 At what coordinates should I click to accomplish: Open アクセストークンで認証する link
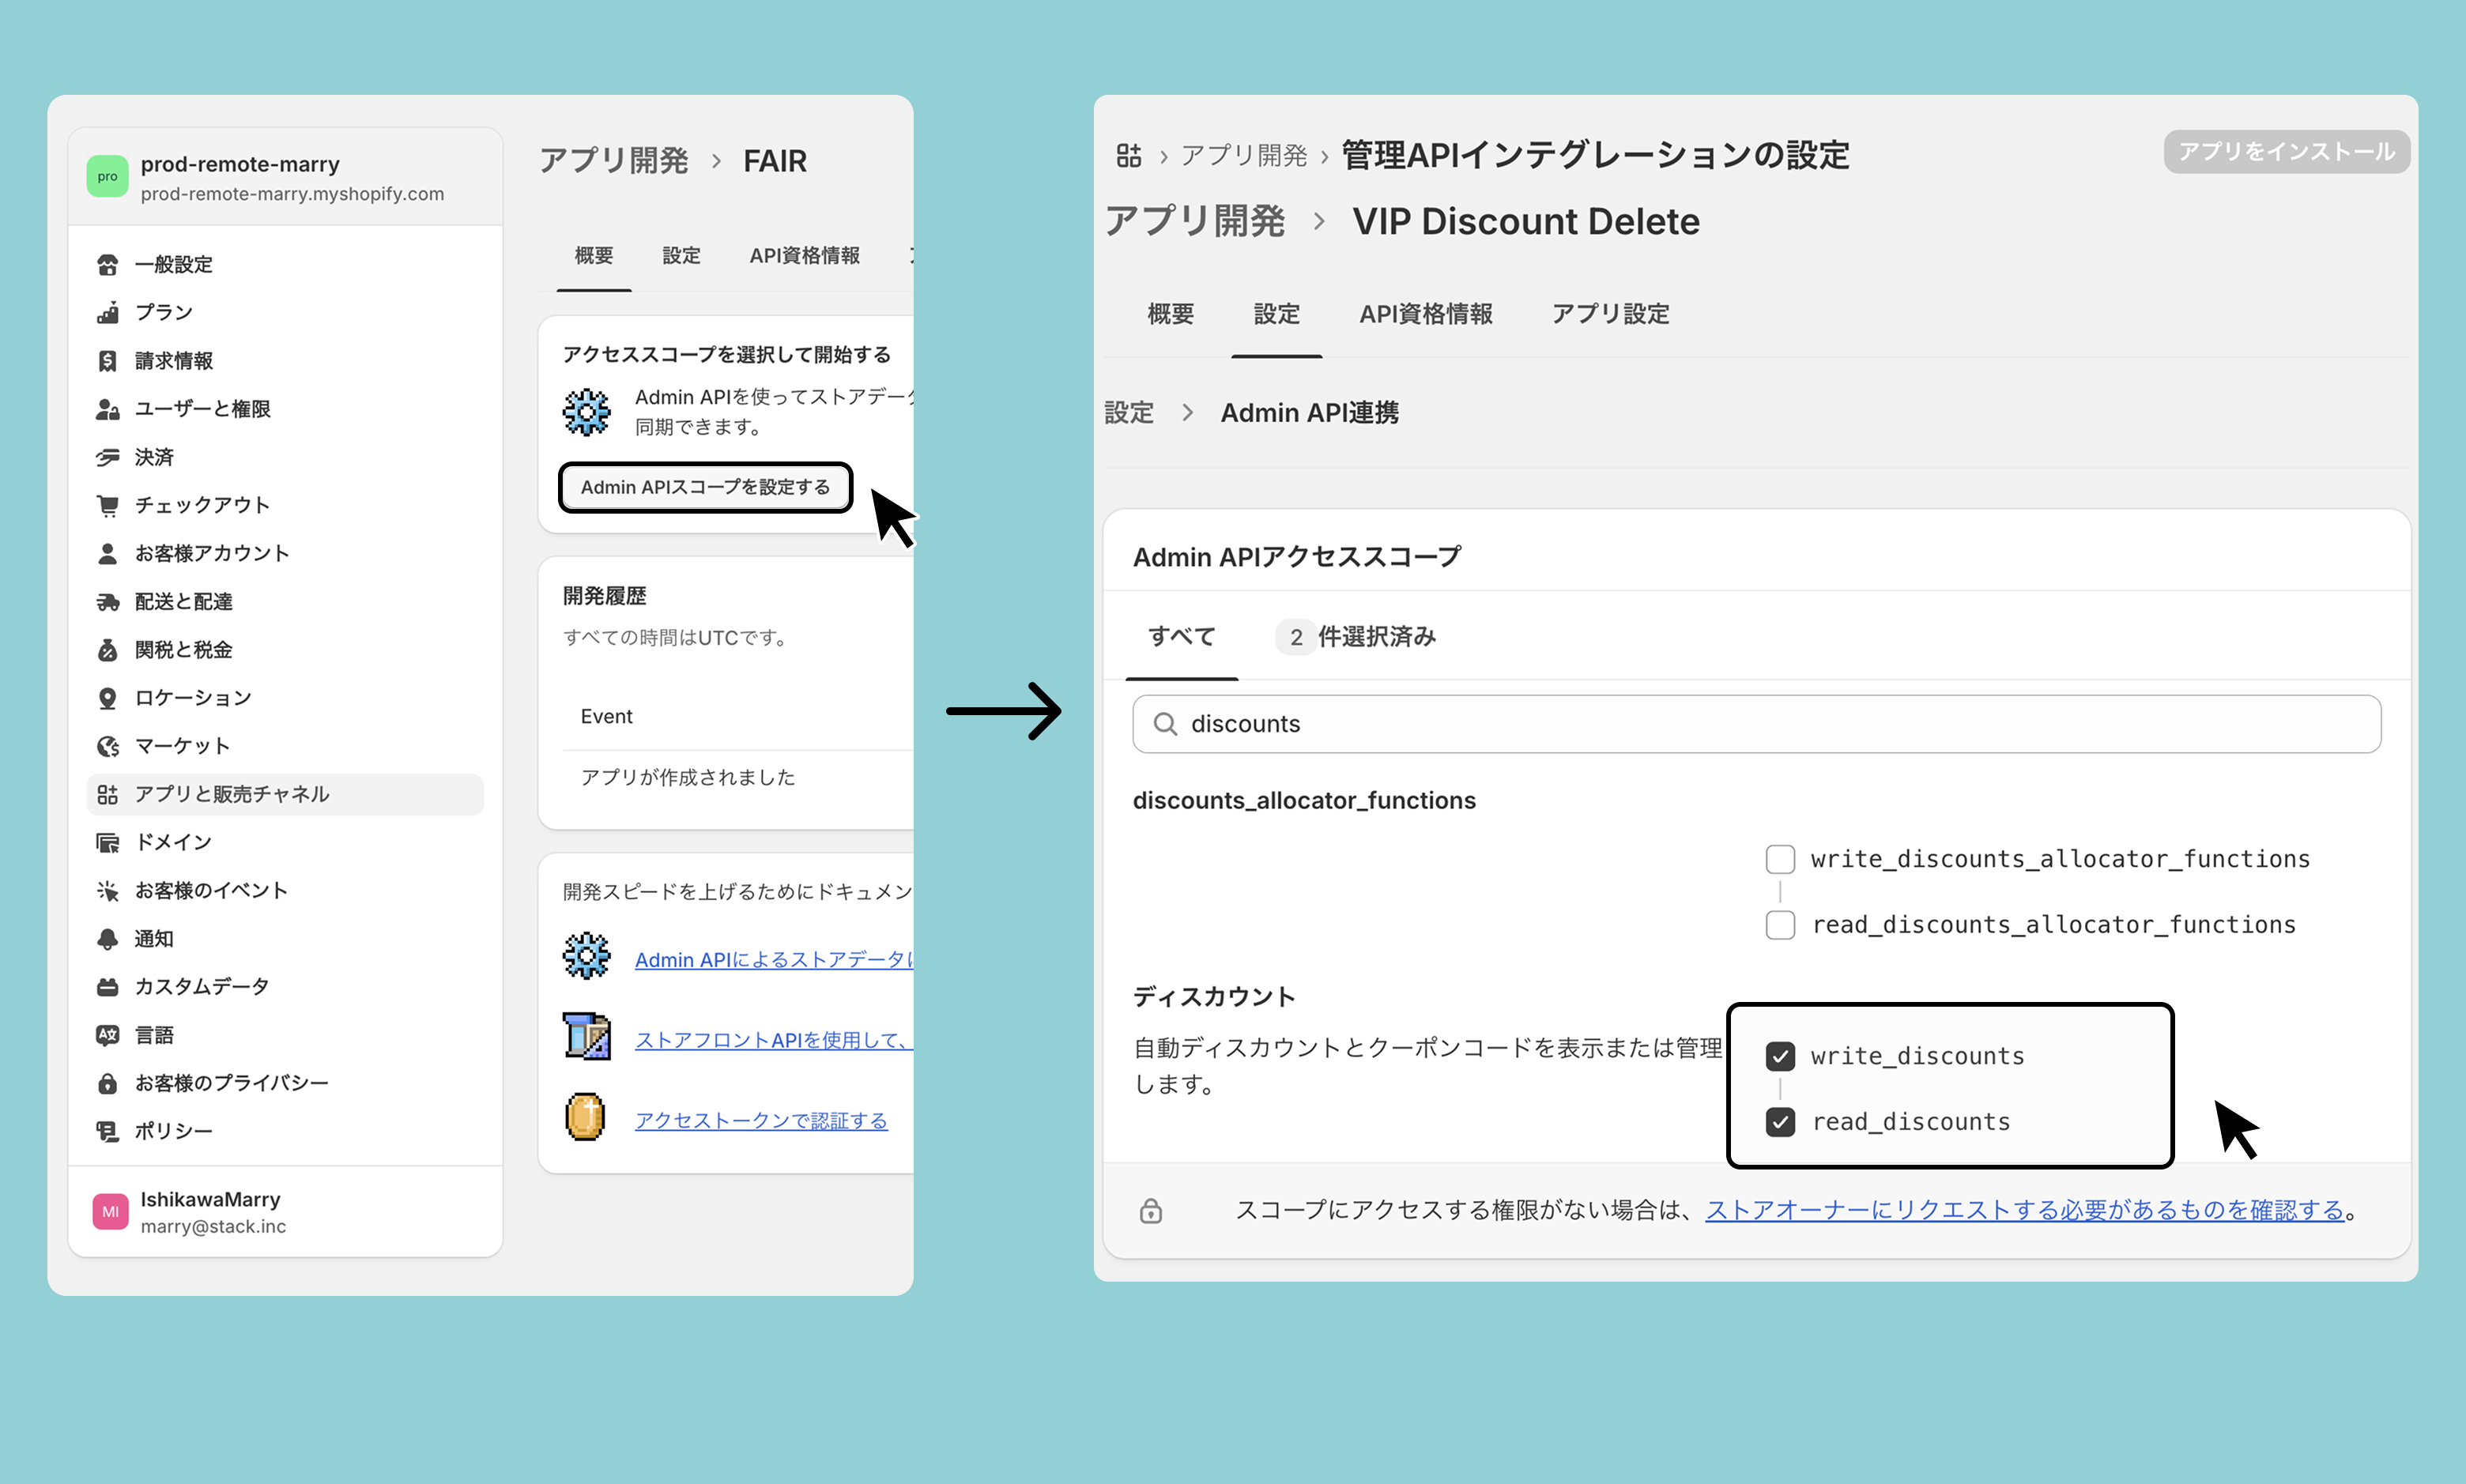click(761, 1121)
